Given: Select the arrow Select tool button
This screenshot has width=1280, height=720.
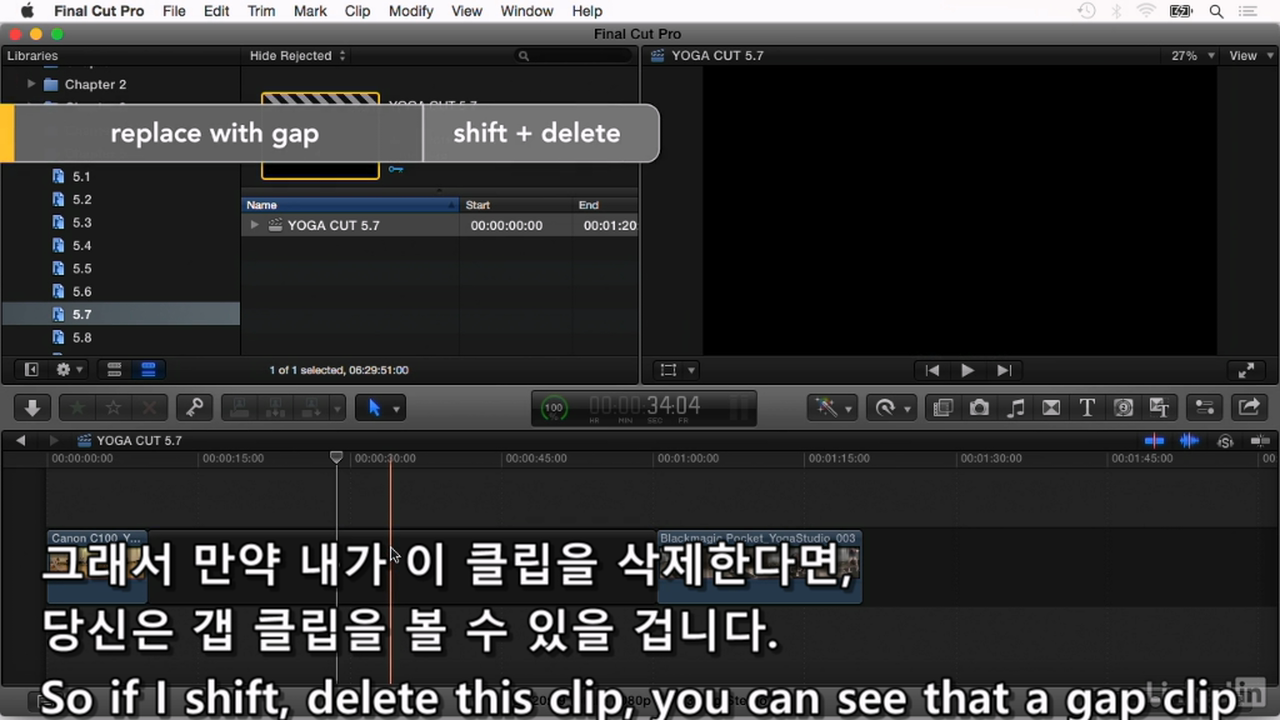Looking at the screenshot, I should tap(374, 407).
